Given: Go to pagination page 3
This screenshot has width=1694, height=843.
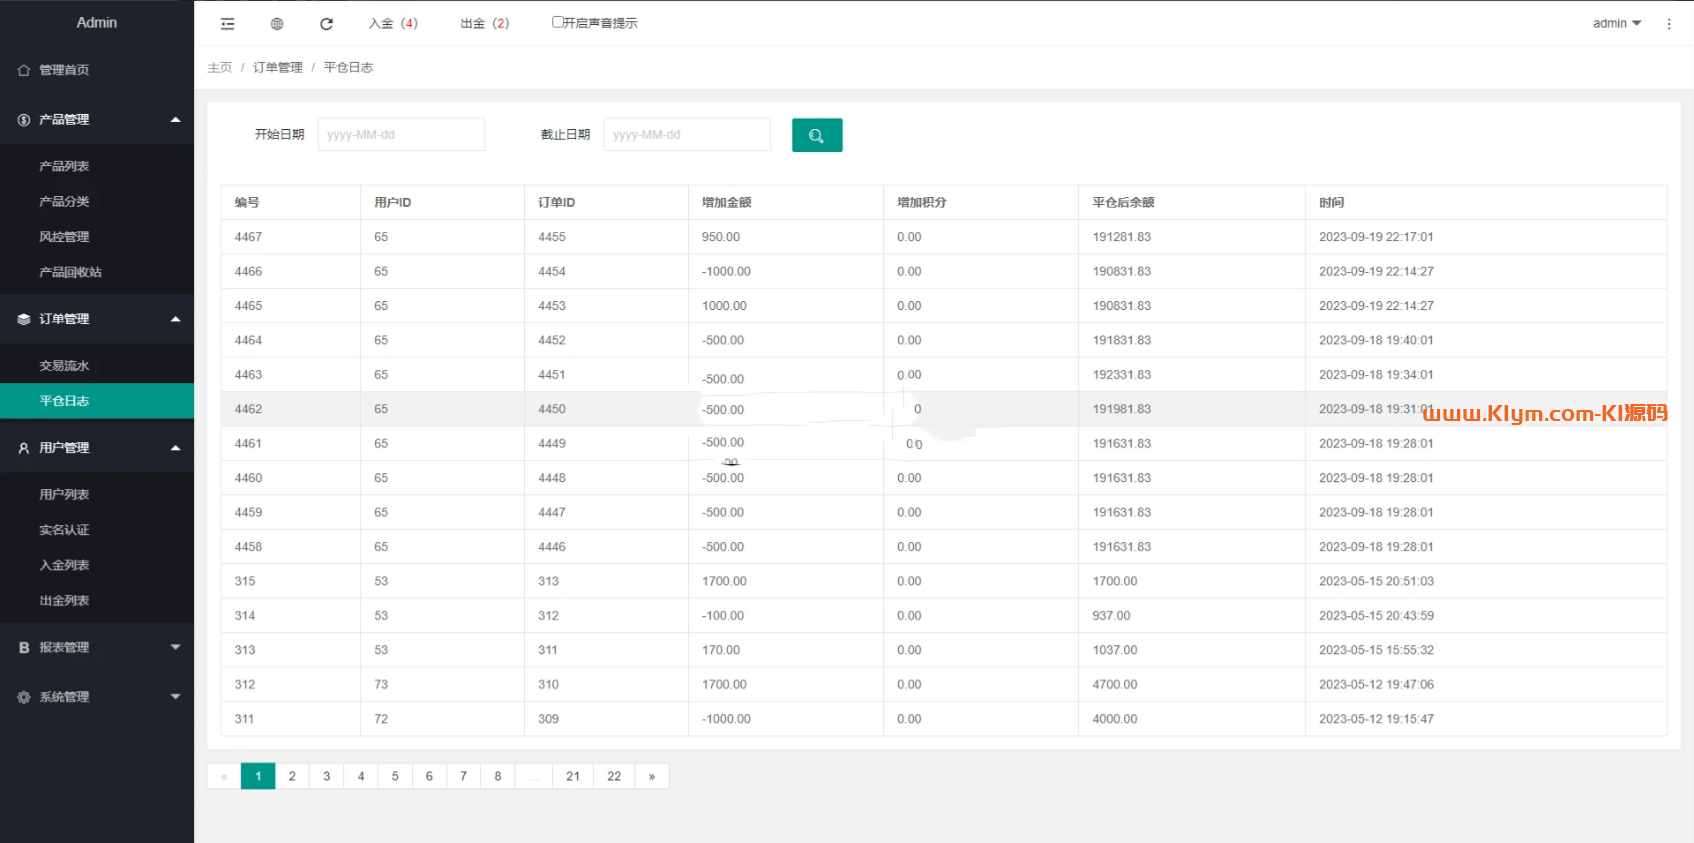Looking at the screenshot, I should [326, 776].
